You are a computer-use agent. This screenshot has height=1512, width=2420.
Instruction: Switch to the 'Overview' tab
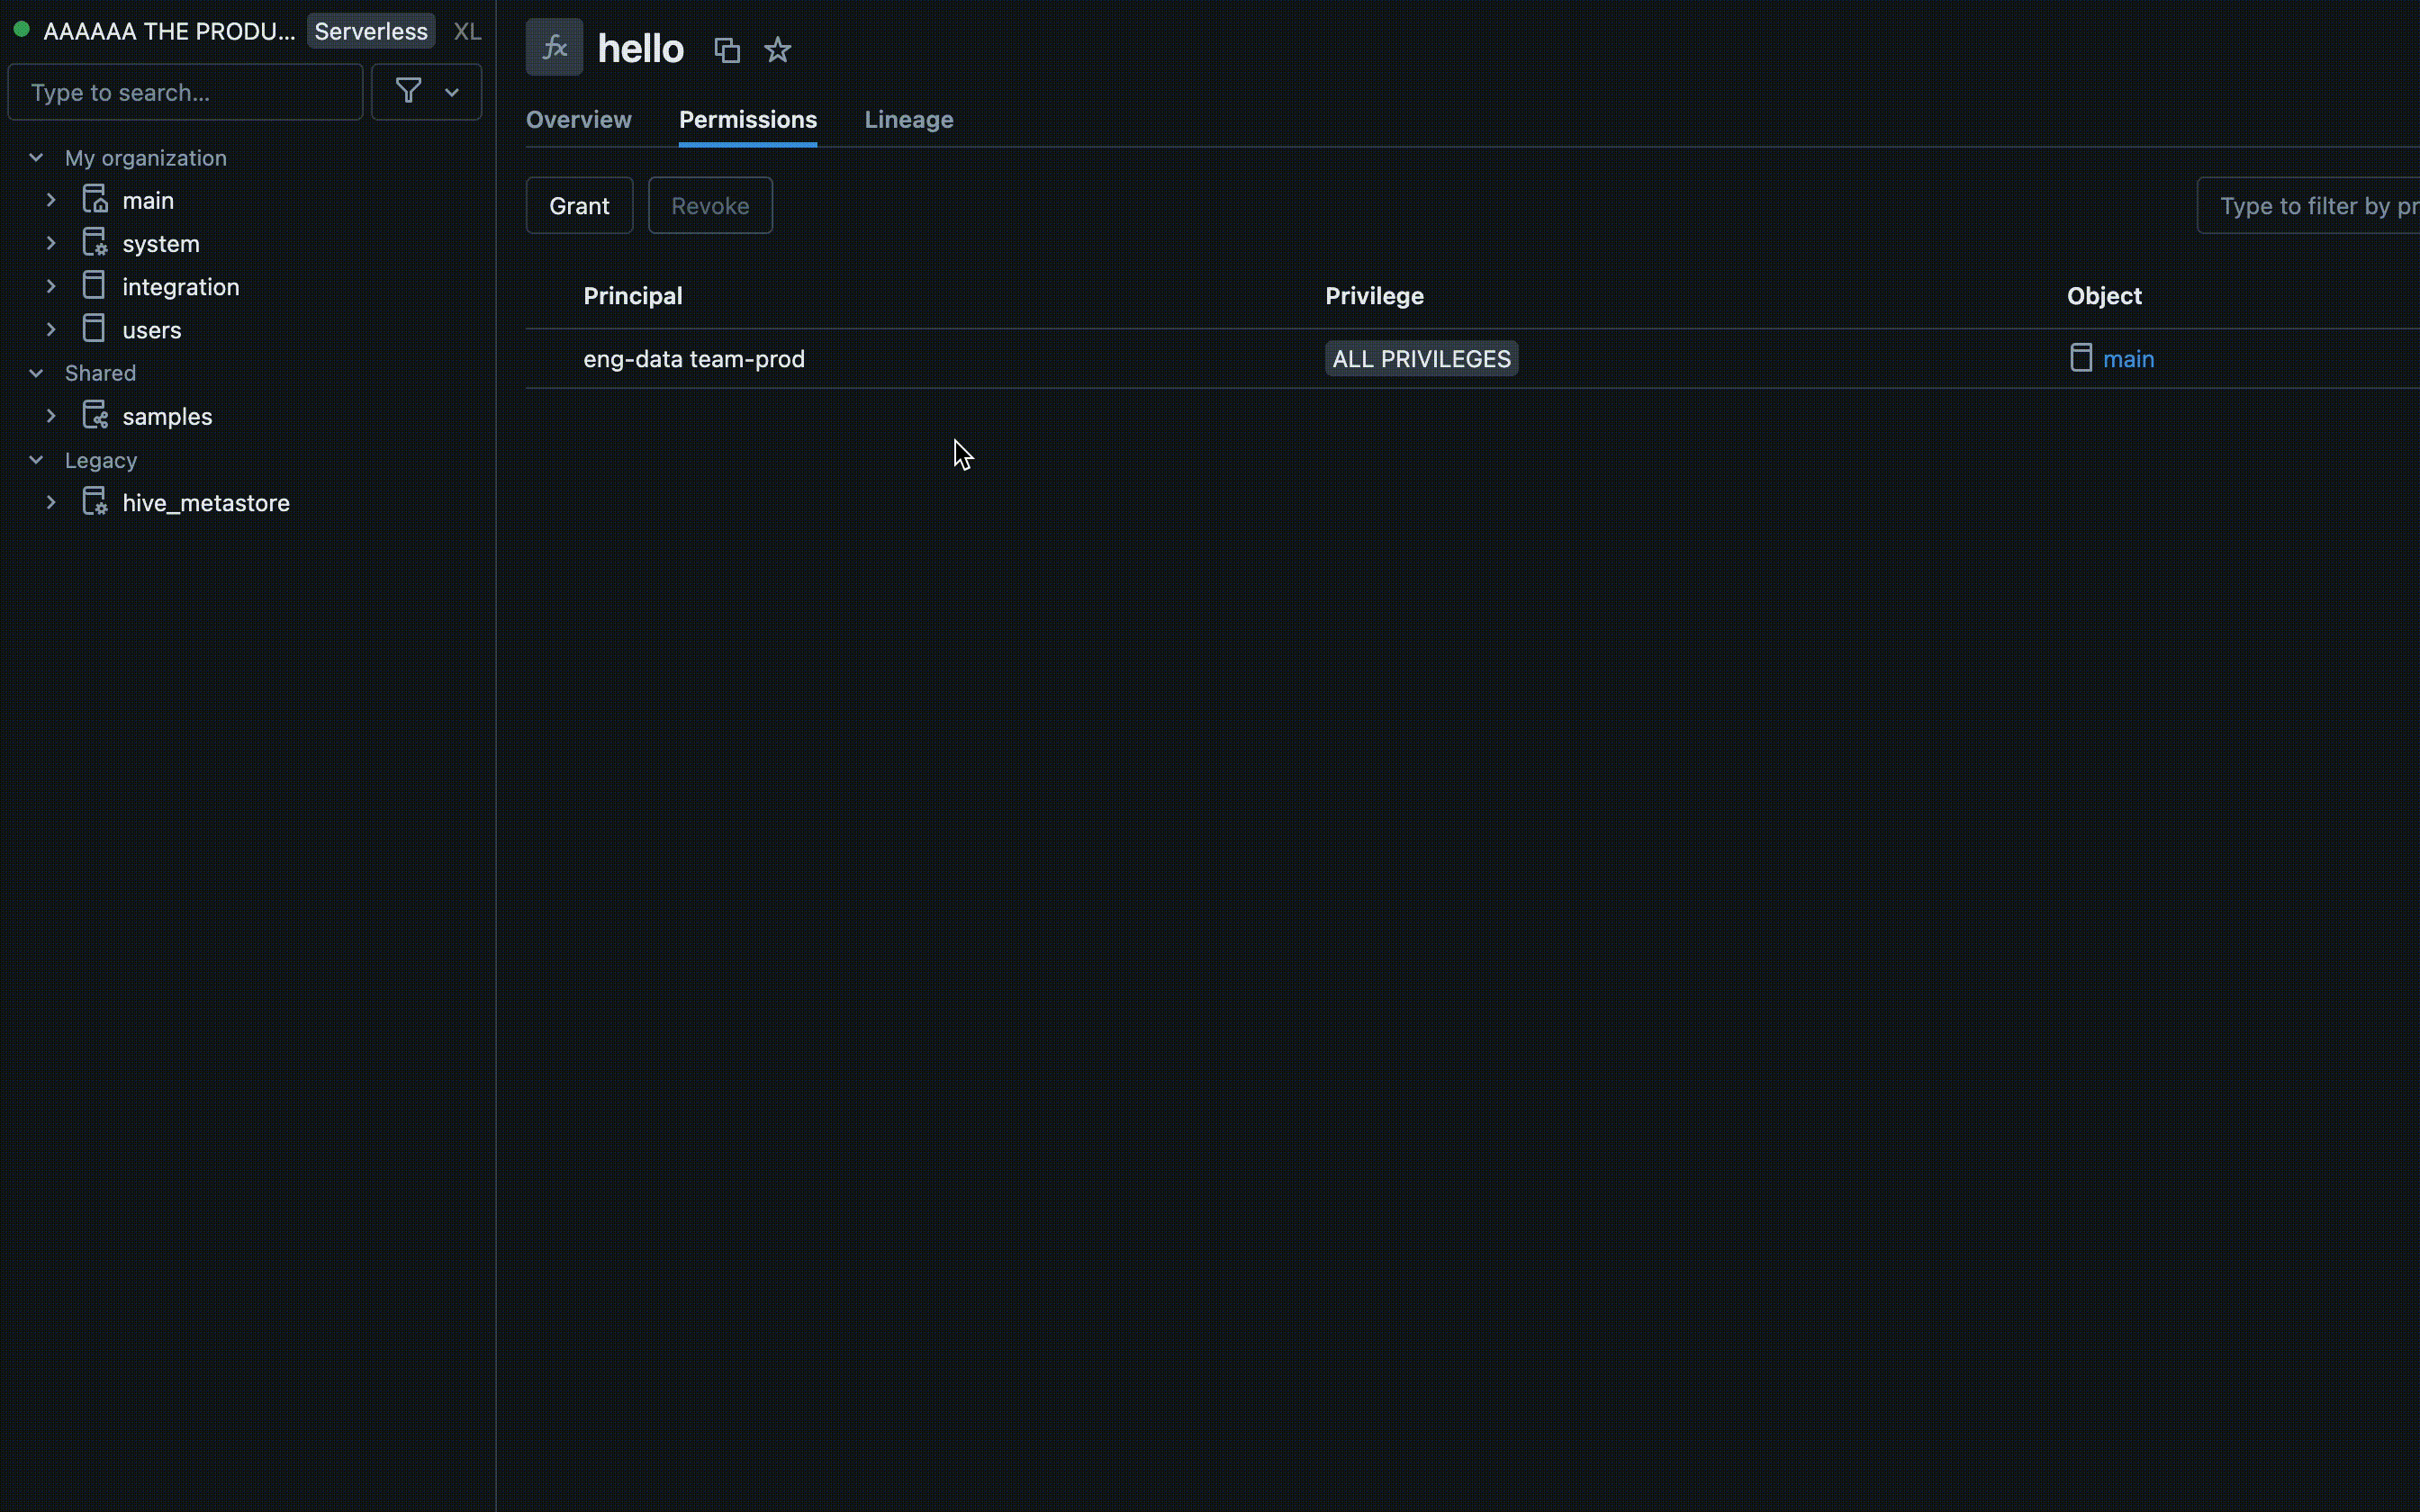pyautogui.click(x=578, y=119)
